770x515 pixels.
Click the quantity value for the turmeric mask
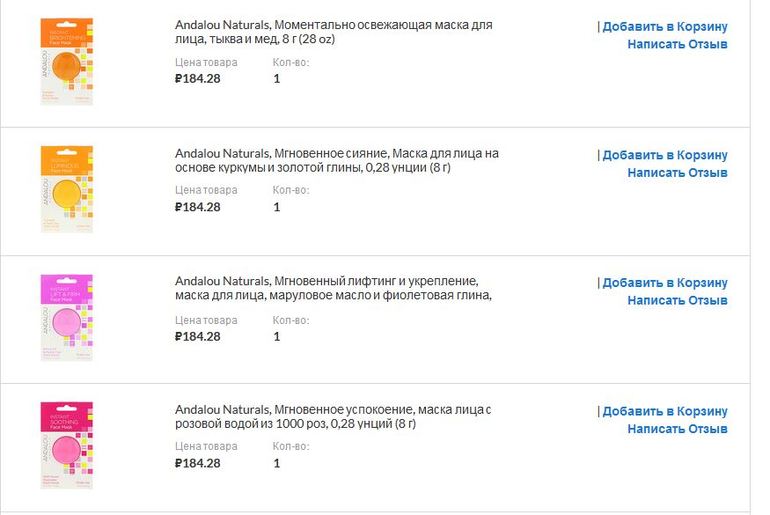point(277,207)
